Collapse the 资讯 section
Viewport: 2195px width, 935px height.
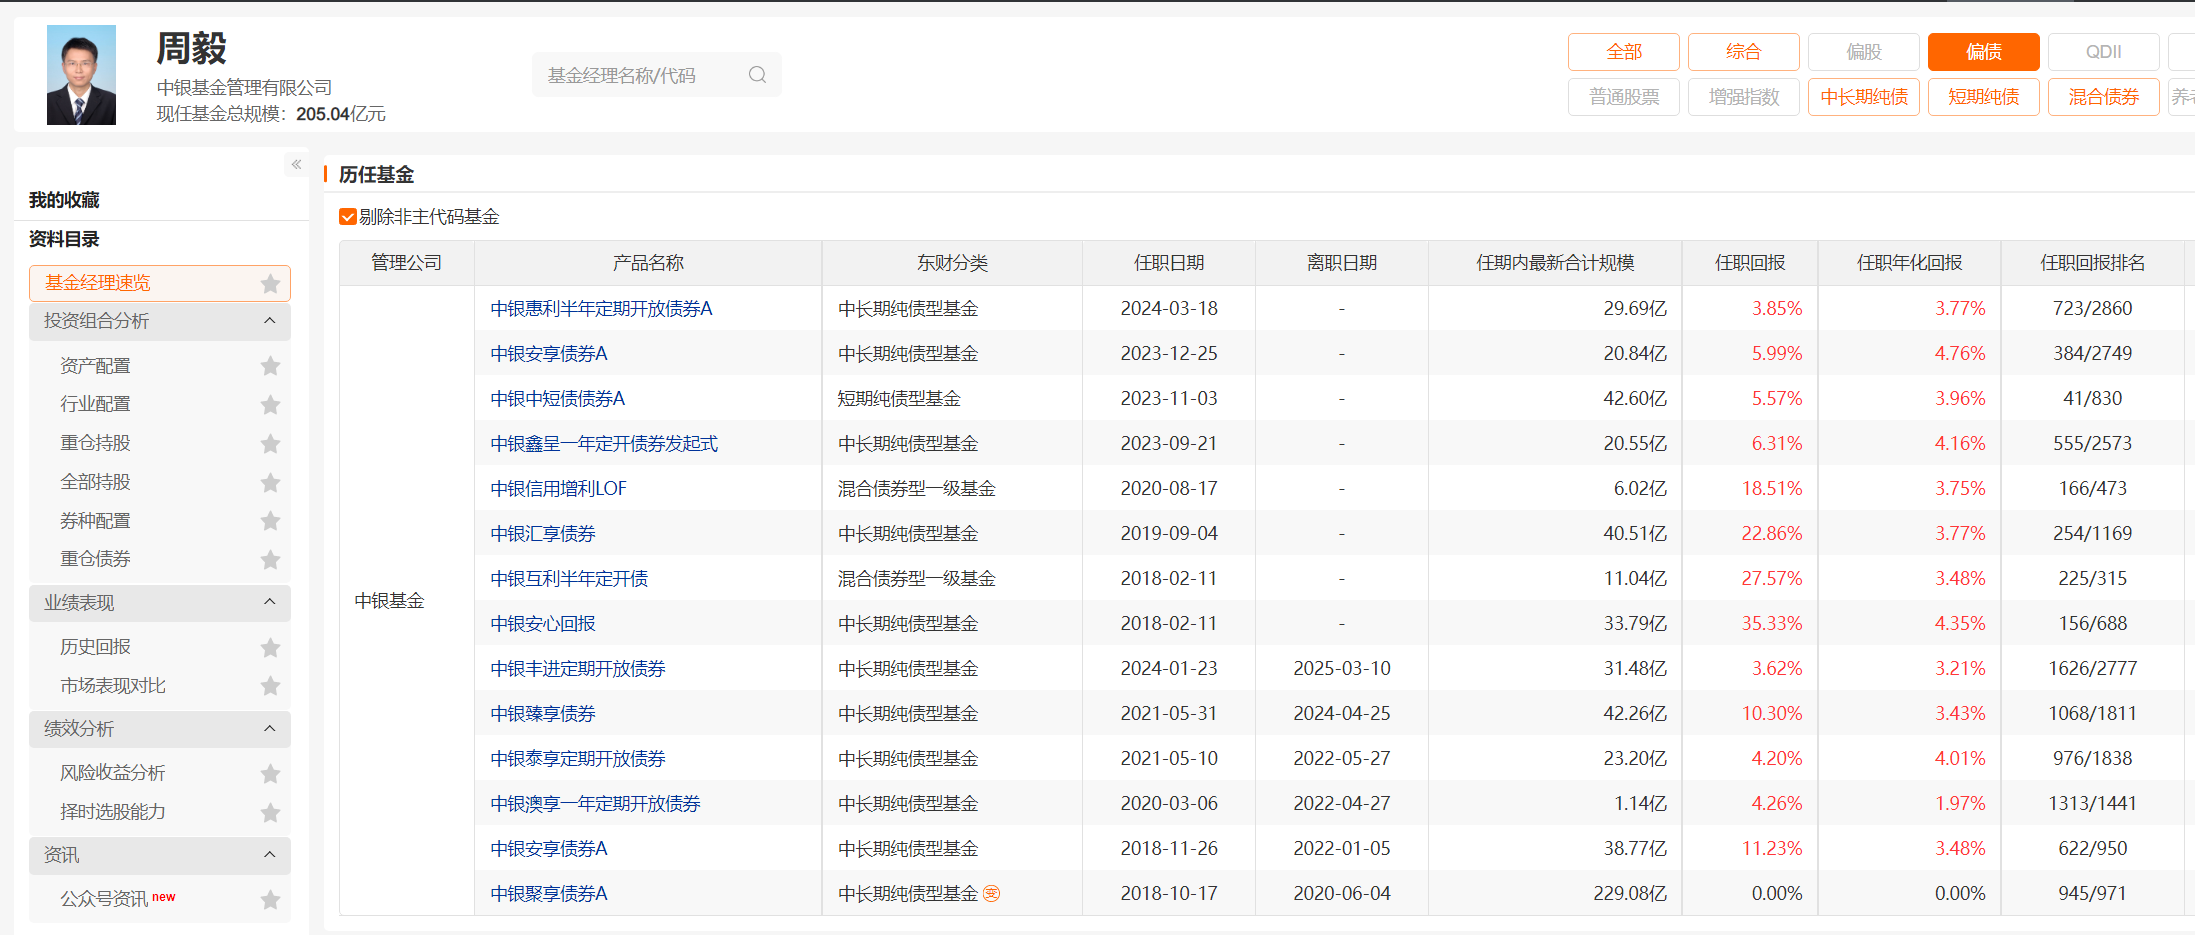coord(268,856)
